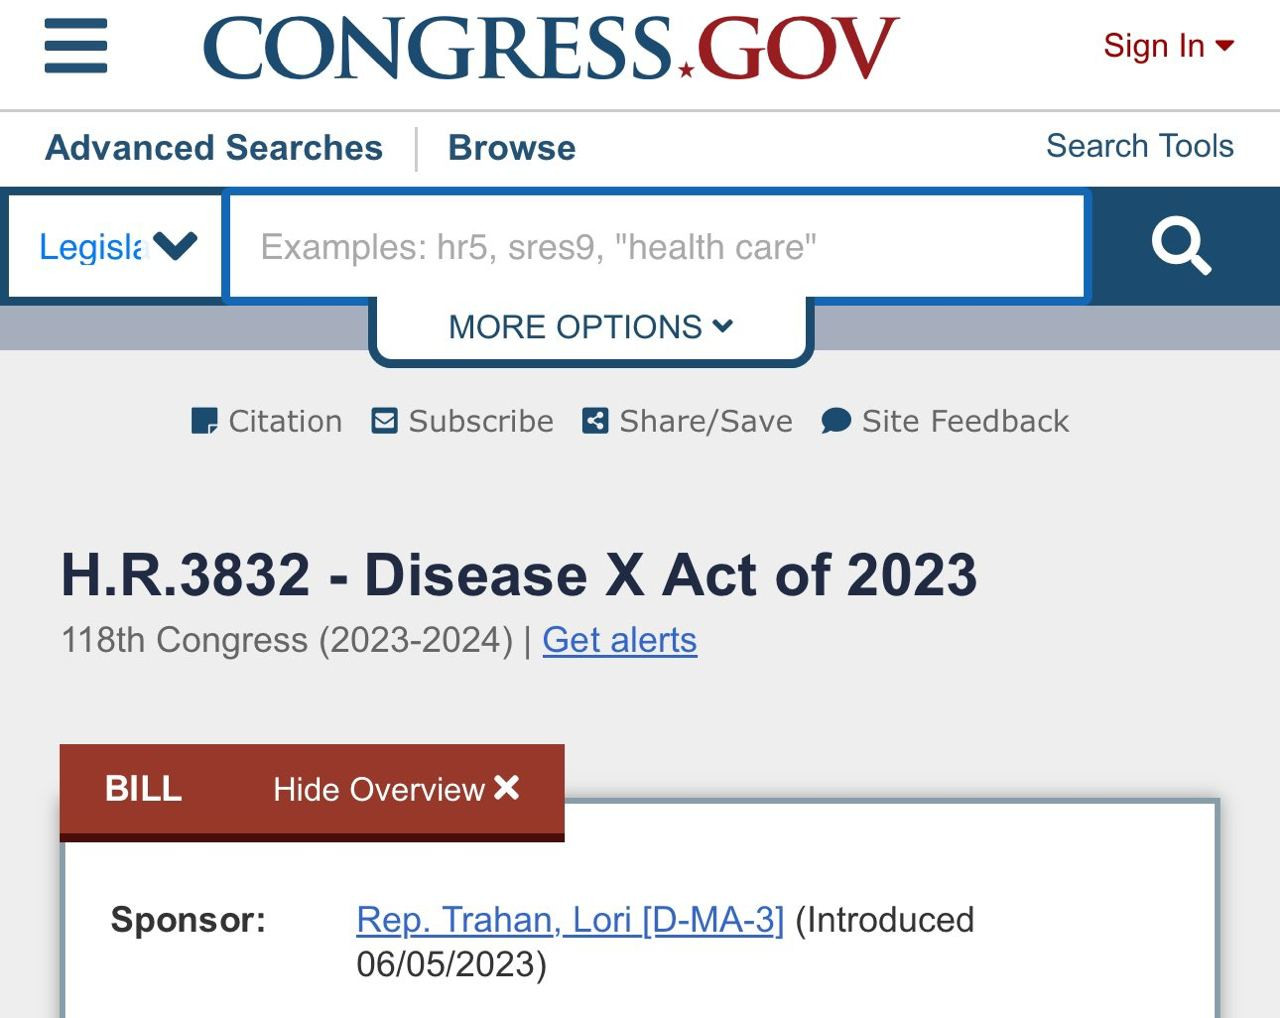Click the Share/Save share icon
Viewport: 1280px width, 1018px height.
595,421
